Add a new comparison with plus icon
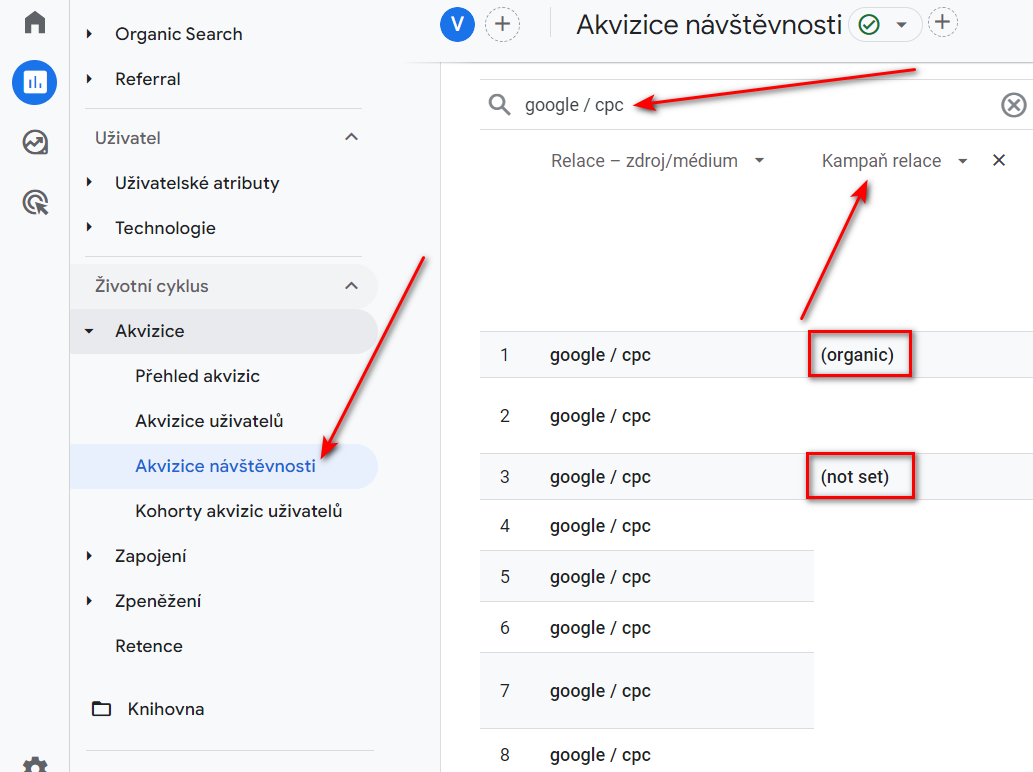 (x=502, y=24)
